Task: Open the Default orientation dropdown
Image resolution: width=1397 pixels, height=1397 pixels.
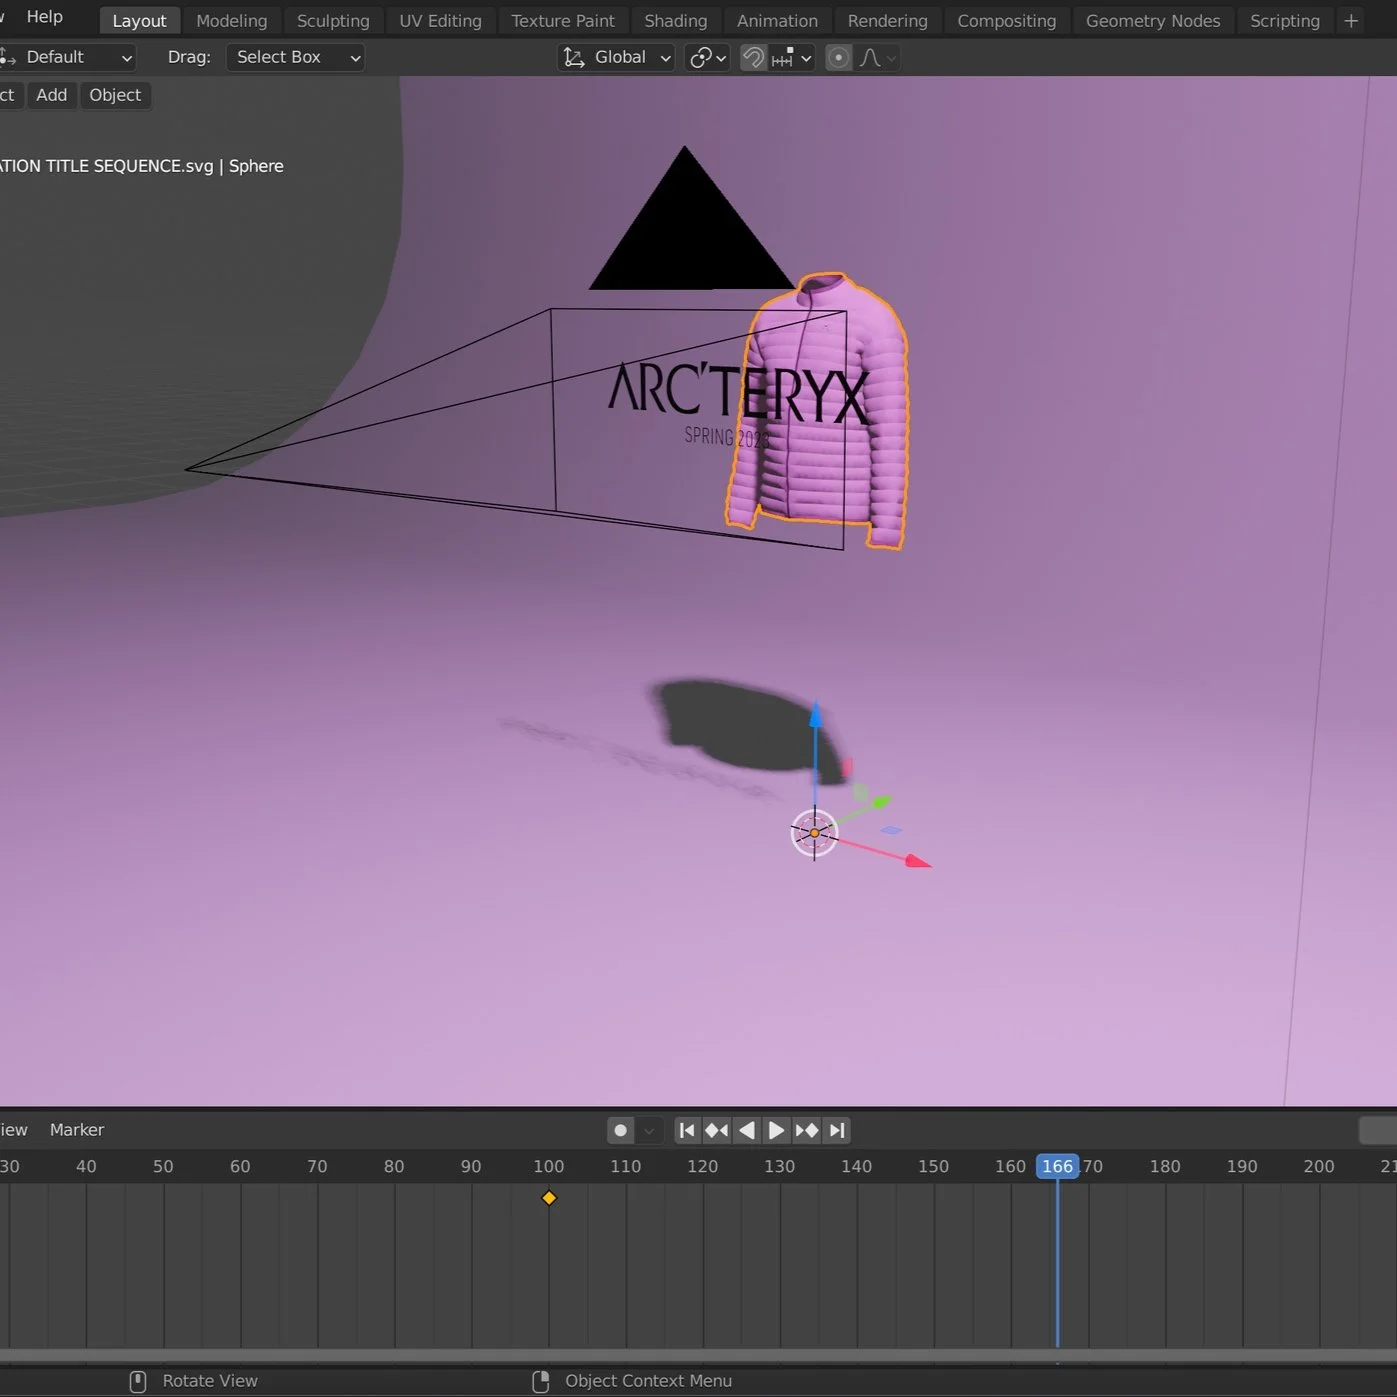Action: 67,58
